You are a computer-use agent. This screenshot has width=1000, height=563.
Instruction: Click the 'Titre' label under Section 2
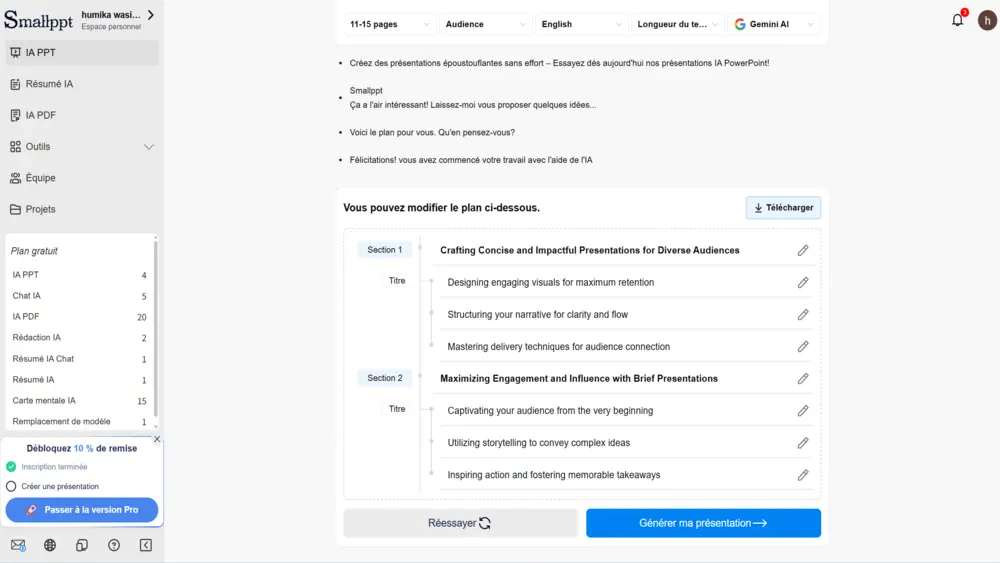397,409
